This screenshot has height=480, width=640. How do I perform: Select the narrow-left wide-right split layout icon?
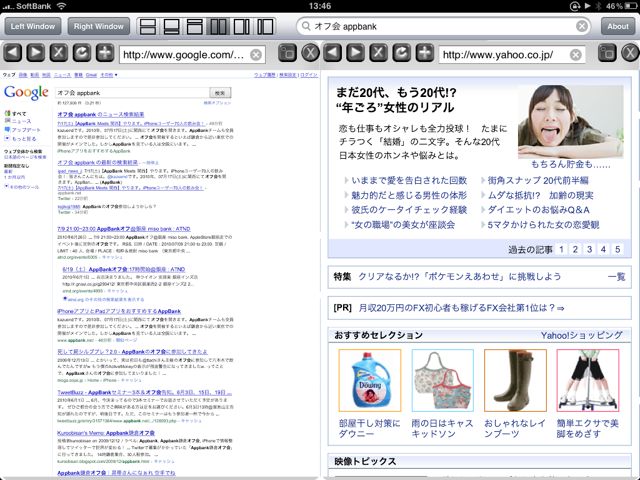click(265, 27)
